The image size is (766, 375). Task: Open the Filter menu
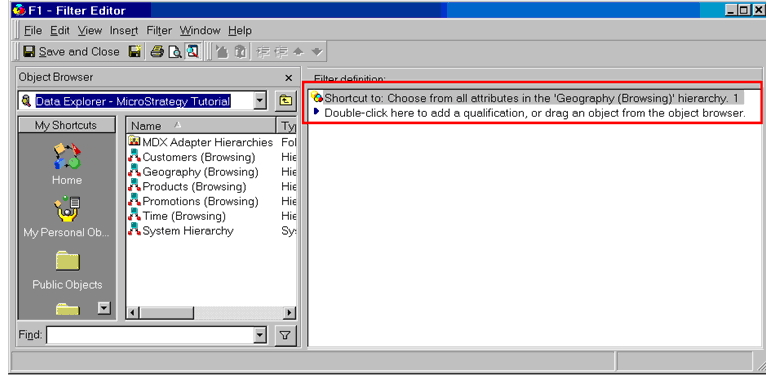pos(159,30)
